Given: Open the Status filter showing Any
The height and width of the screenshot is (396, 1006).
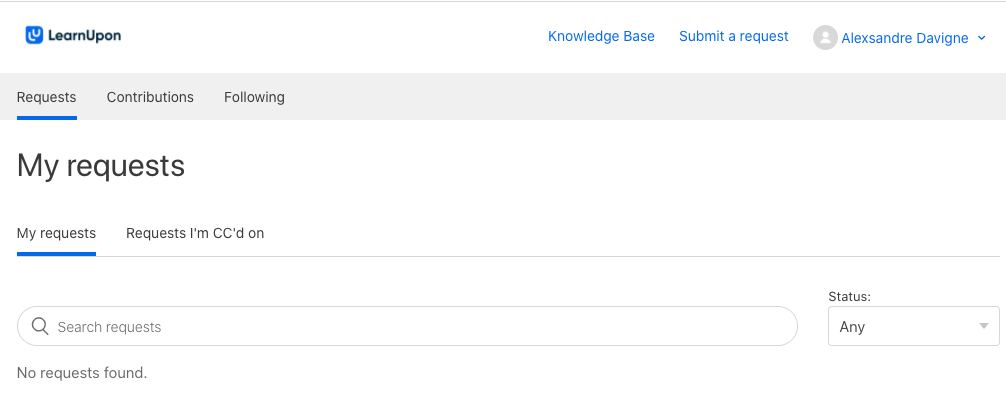Looking at the screenshot, I should pos(914,326).
